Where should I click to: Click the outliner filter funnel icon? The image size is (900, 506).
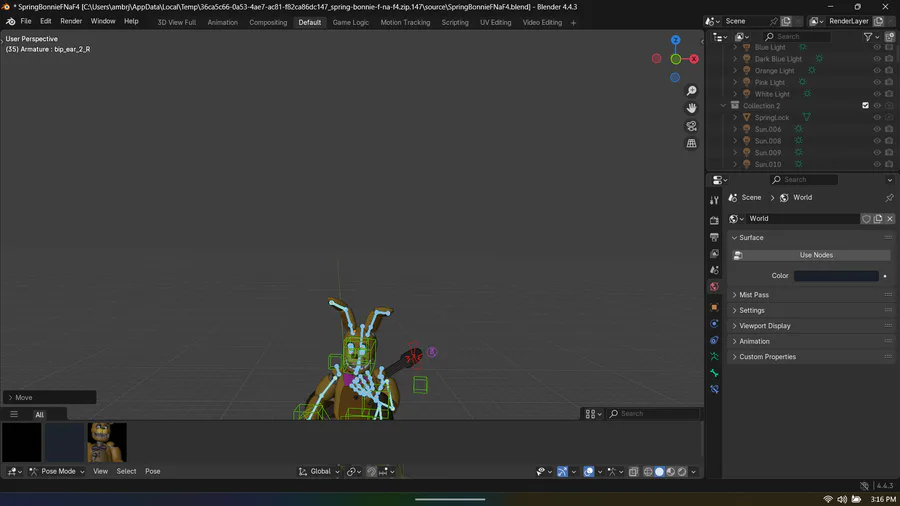tap(868, 37)
